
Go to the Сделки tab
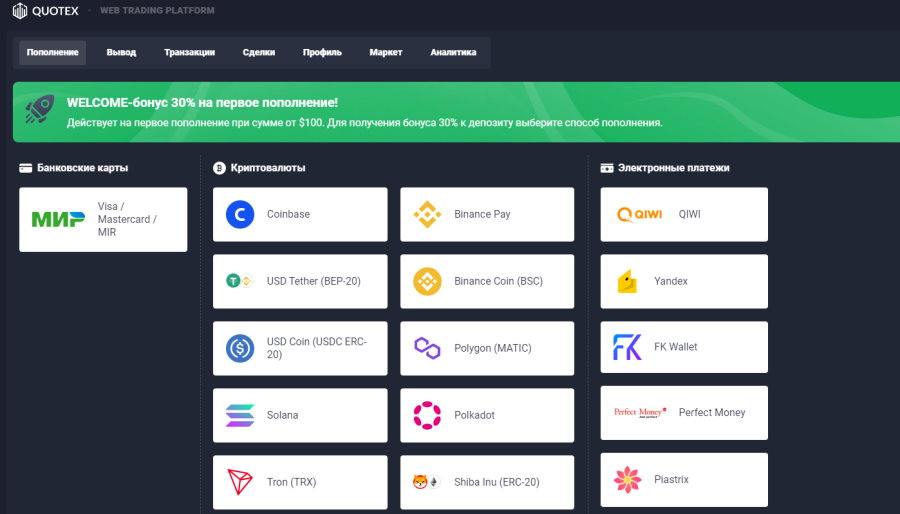click(x=259, y=53)
